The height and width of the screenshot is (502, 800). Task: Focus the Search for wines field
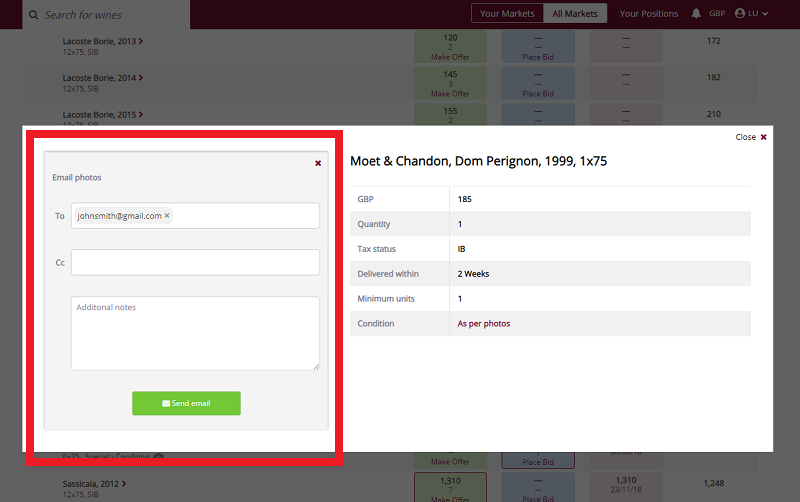point(106,15)
